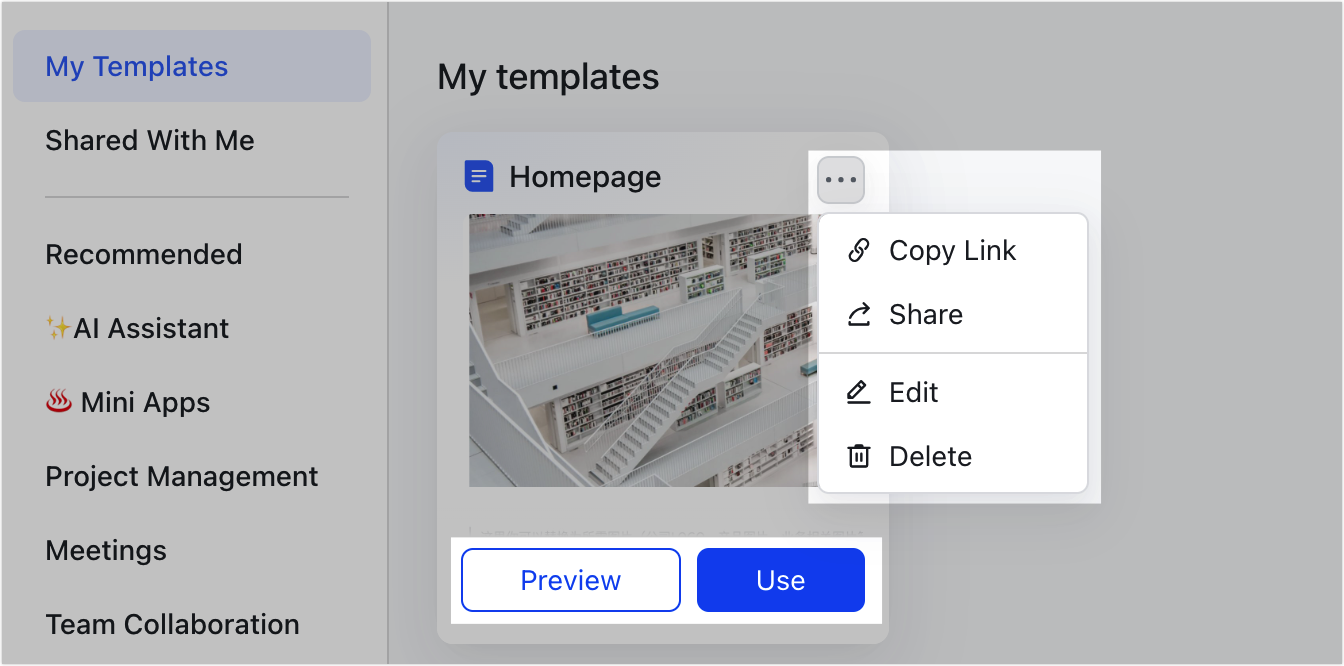1344x666 pixels.
Task: Choose Share in the open menu
Action: (x=925, y=314)
